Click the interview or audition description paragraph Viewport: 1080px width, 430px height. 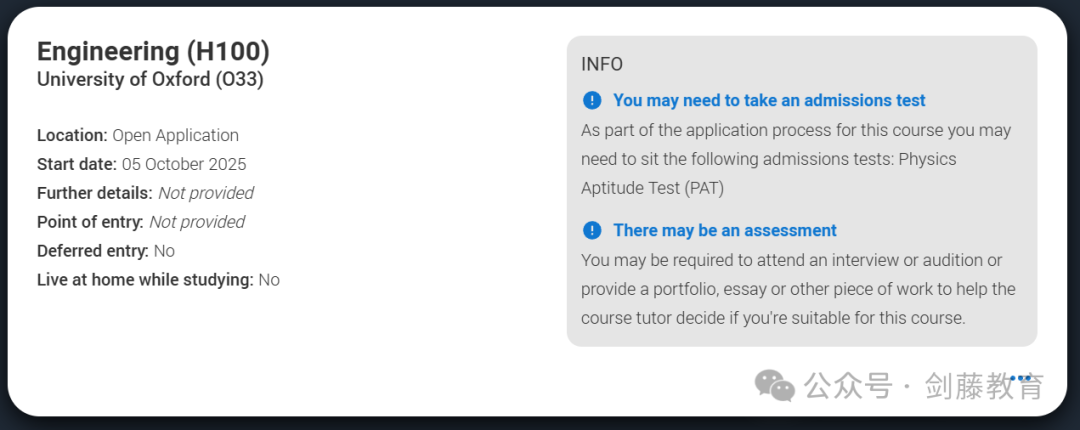pos(798,289)
